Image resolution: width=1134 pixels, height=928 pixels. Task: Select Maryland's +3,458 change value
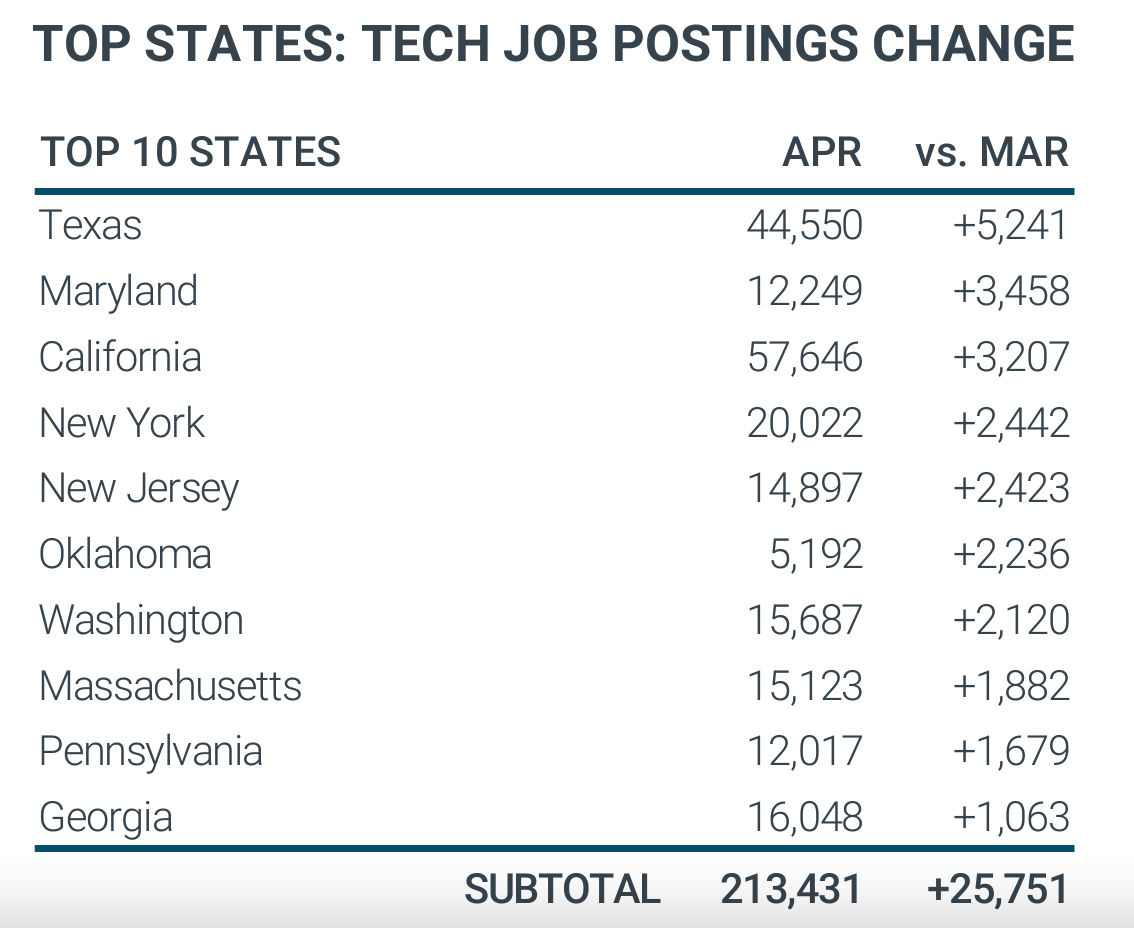pos(1011,291)
